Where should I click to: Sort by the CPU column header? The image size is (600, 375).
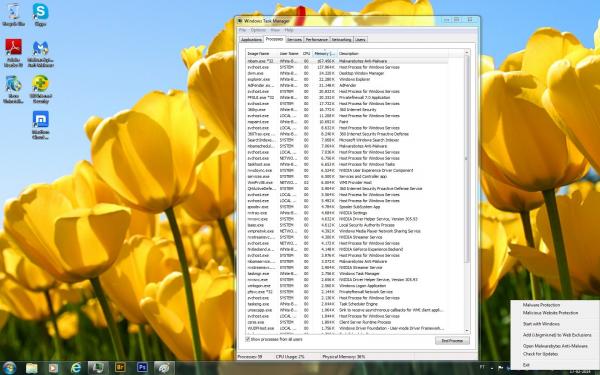(307, 54)
